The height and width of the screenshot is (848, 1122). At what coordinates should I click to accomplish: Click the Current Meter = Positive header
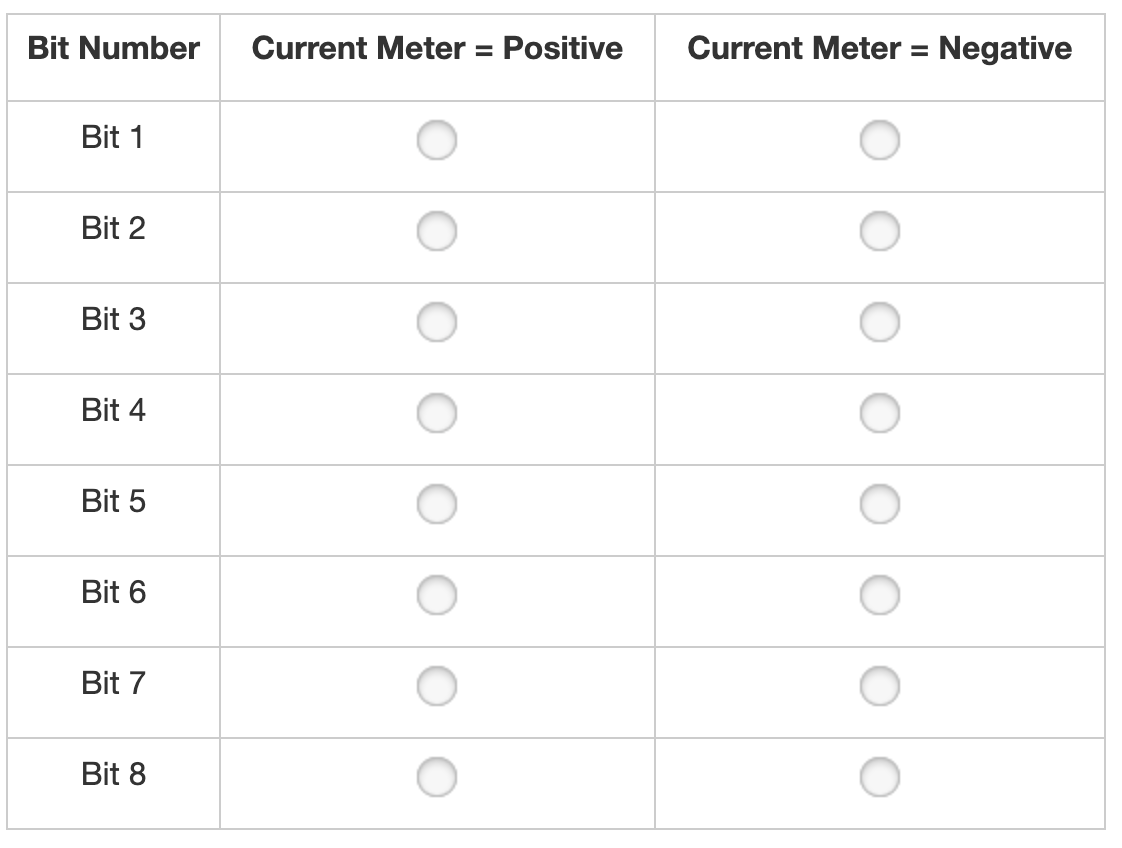click(437, 48)
